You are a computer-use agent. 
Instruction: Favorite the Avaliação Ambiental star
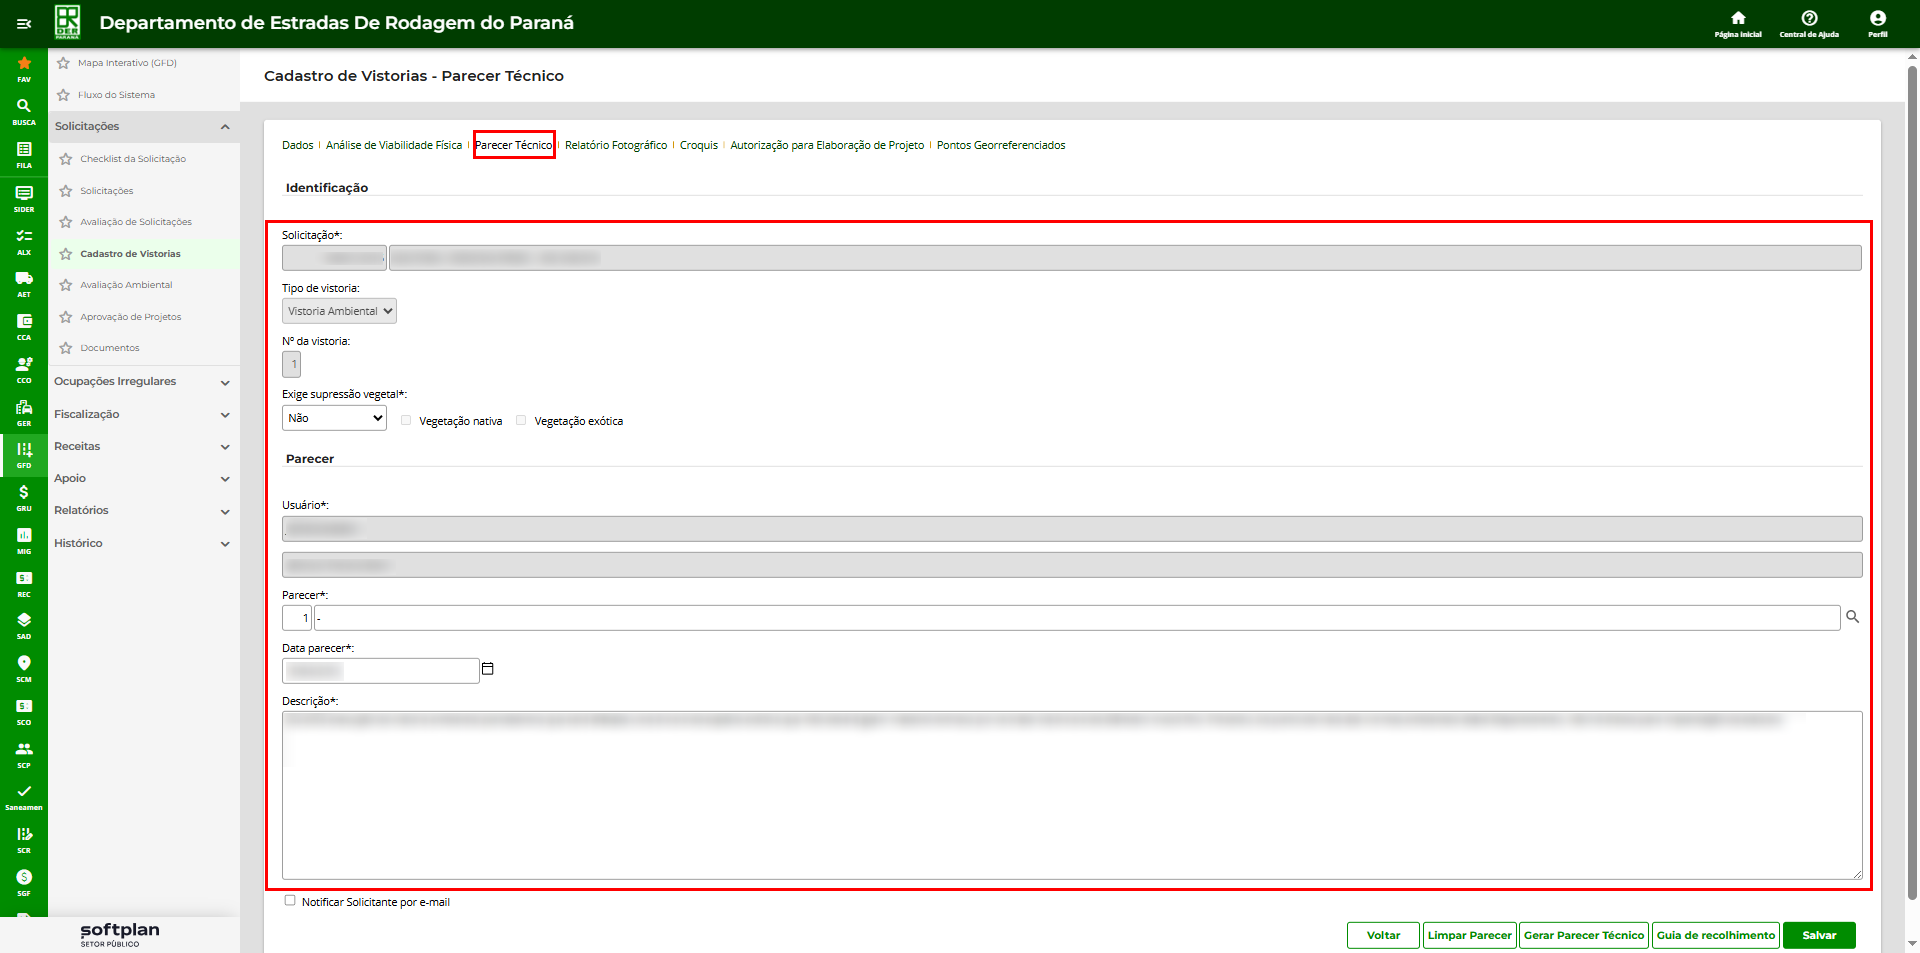(x=66, y=285)
